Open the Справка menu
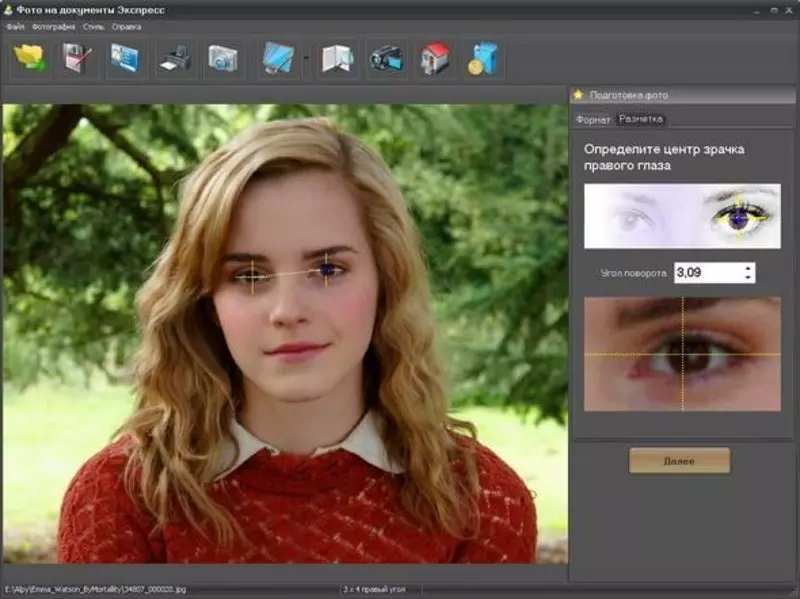800x599 pixels. (x=127, y=27)
